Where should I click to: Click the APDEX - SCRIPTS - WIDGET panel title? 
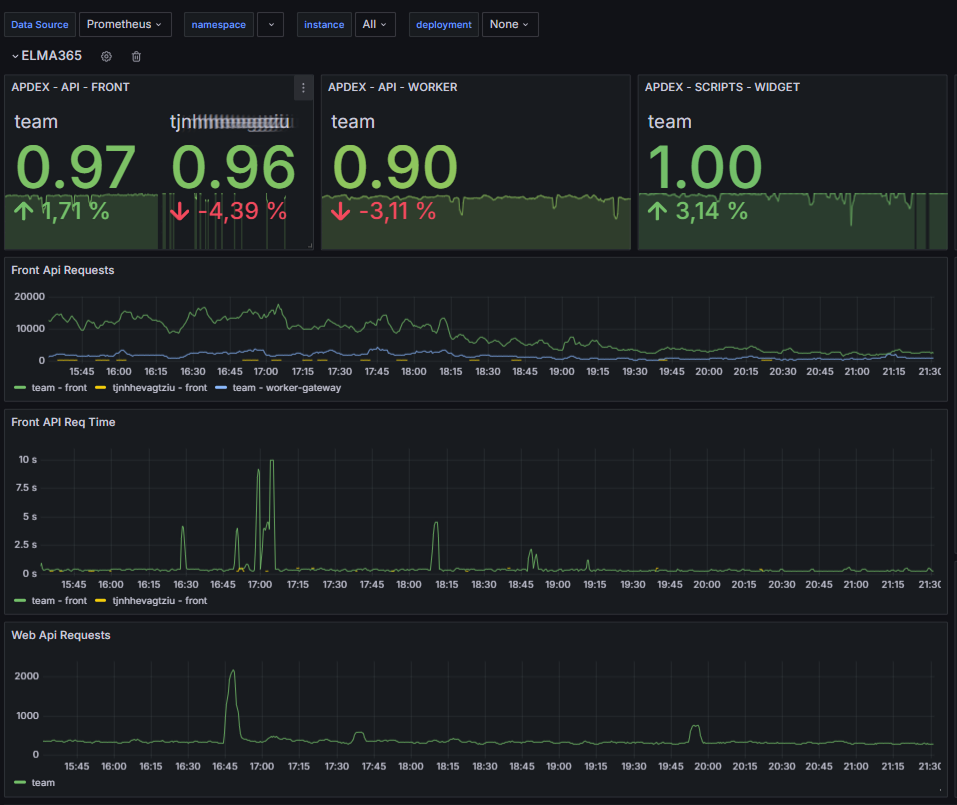tap(722, 87)
